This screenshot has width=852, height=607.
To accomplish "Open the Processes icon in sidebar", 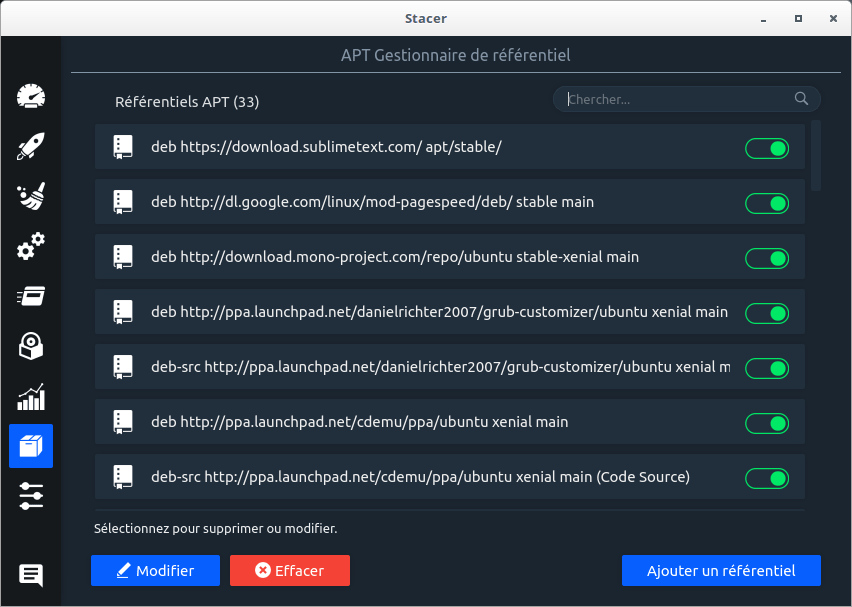I will (31, 296).
